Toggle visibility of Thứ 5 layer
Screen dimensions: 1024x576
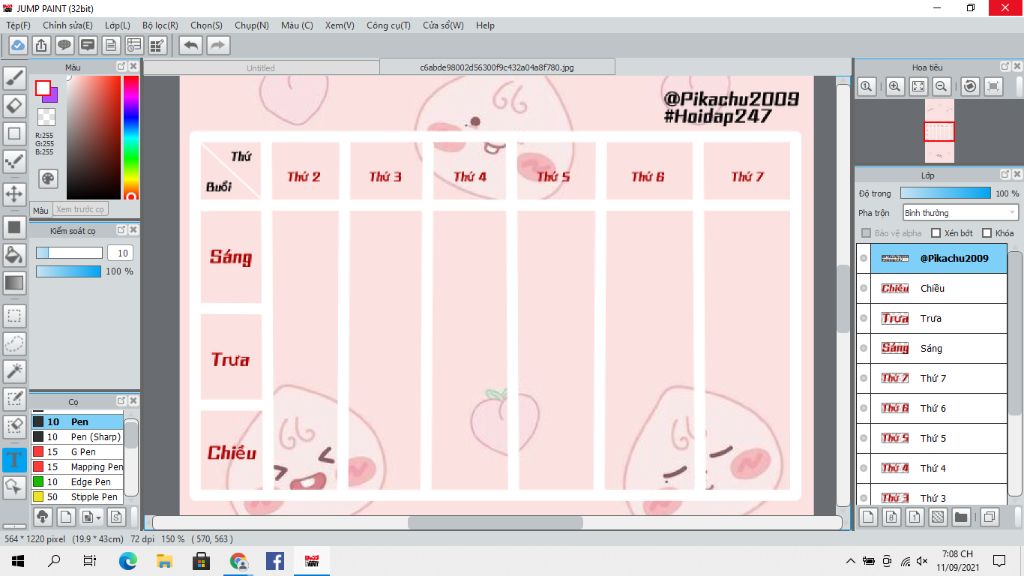[x=863, y=438]
